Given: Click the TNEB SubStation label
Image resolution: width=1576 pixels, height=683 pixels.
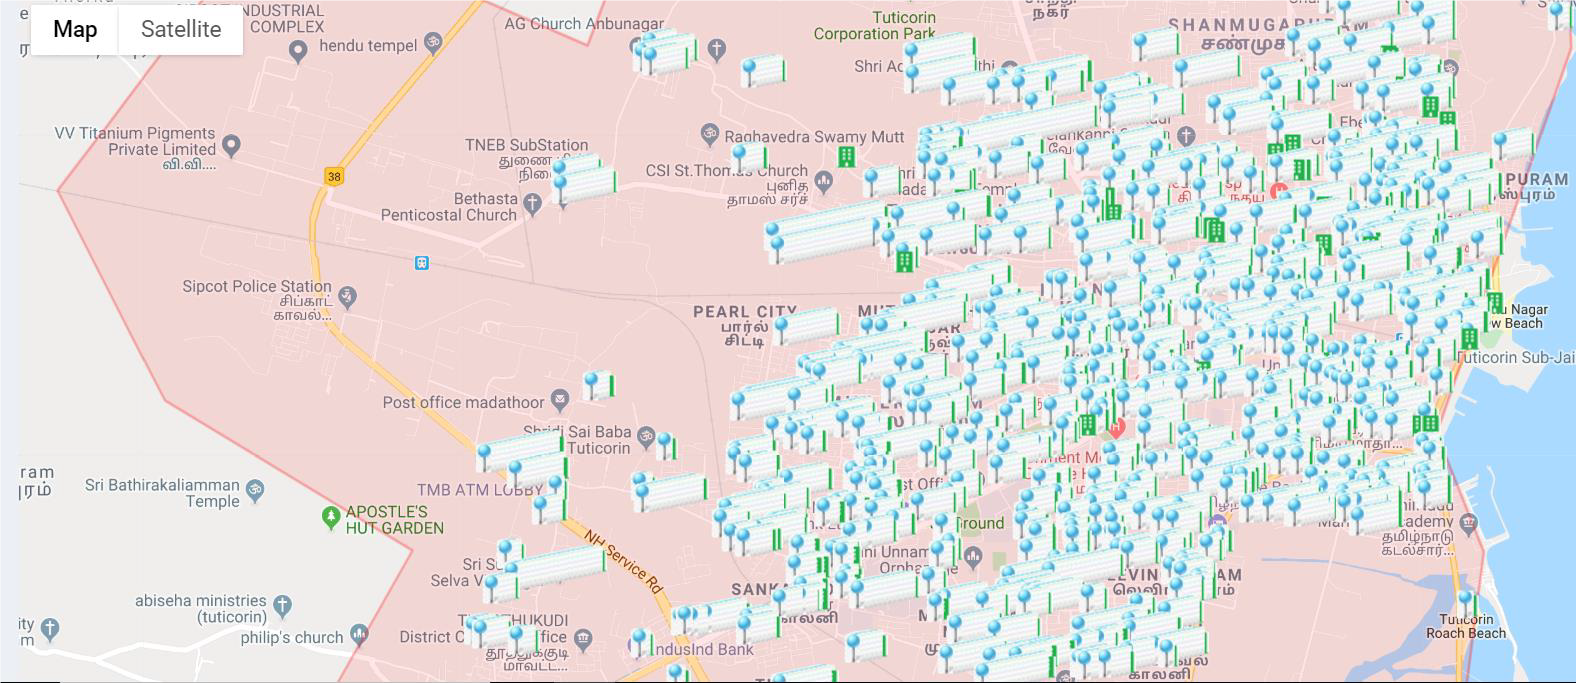Looking at the screenshot, I should [526, 145].
